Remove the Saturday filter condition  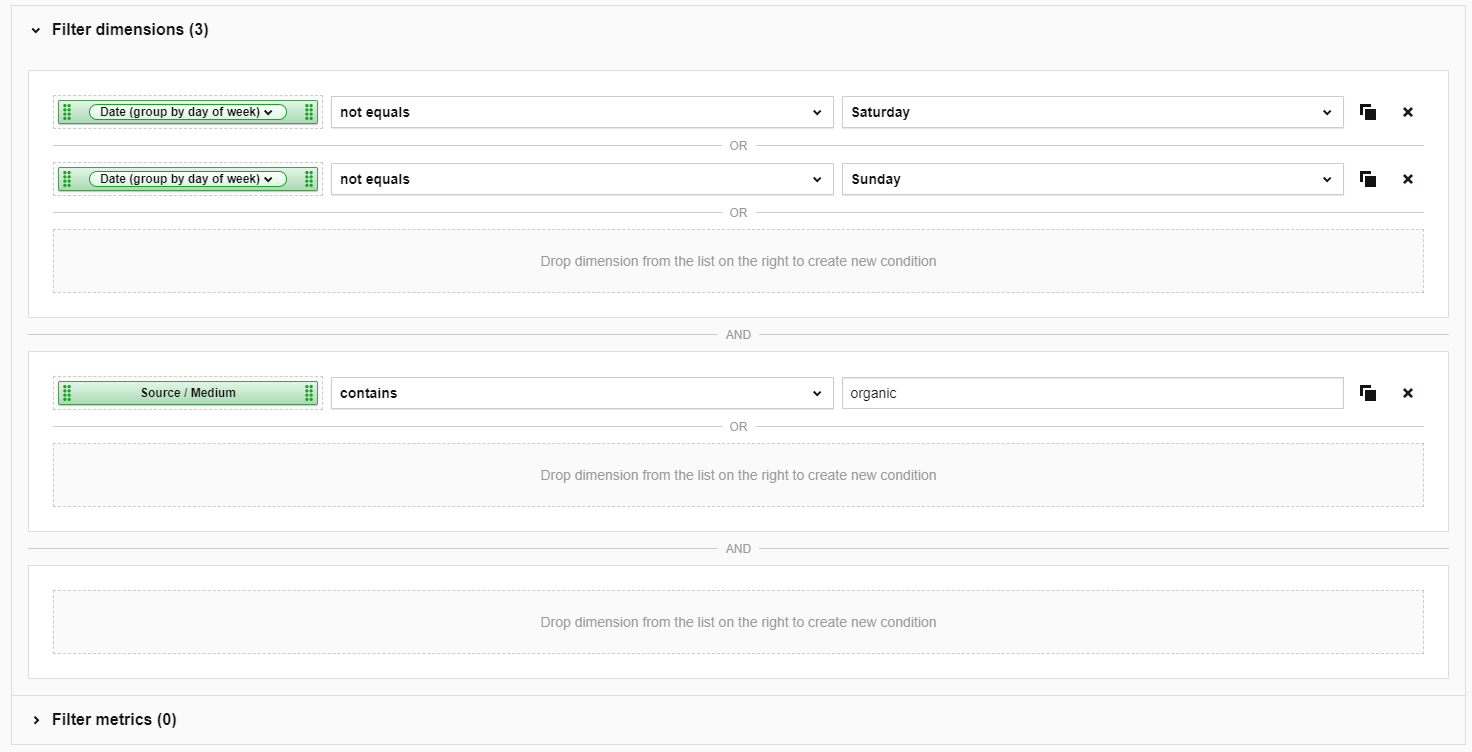(1408, 112)
